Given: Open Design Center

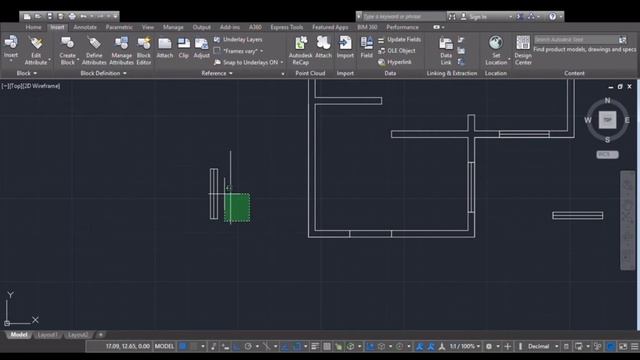Looking at the screenshot, I should click(523, 50).
